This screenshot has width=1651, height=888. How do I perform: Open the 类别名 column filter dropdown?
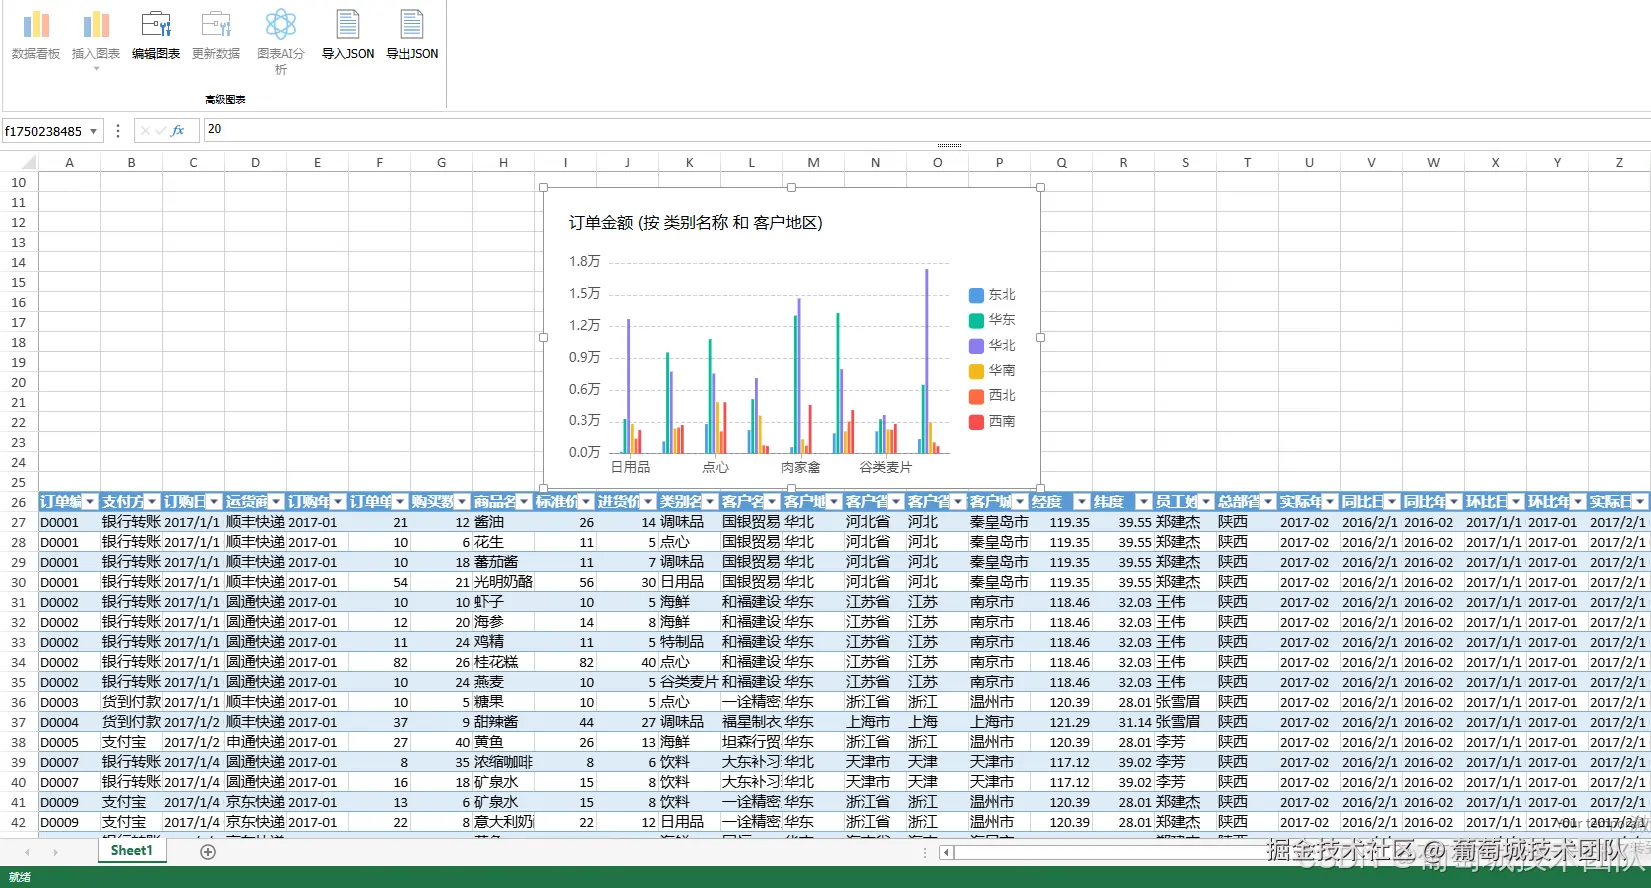710,502
